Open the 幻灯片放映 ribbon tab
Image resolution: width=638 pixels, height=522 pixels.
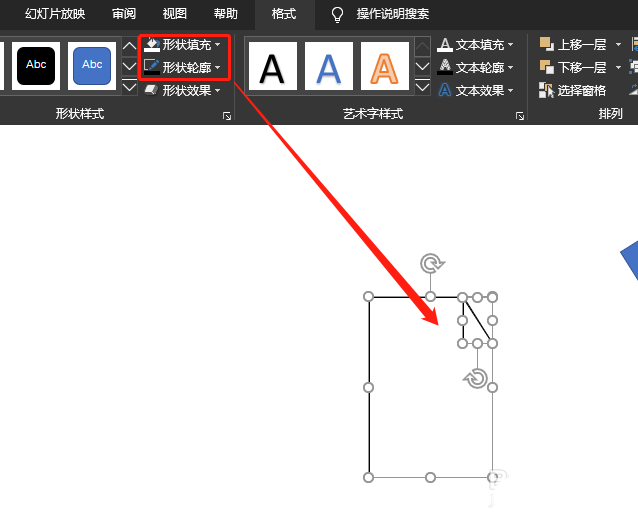(x=55, y=14)
